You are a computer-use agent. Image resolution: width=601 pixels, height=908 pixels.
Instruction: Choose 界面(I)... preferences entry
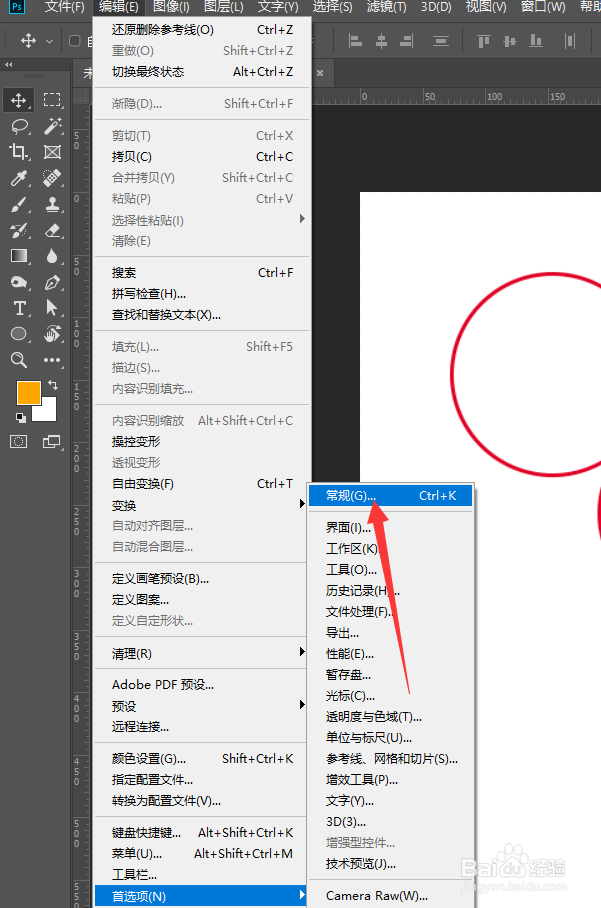coord(391,528)
